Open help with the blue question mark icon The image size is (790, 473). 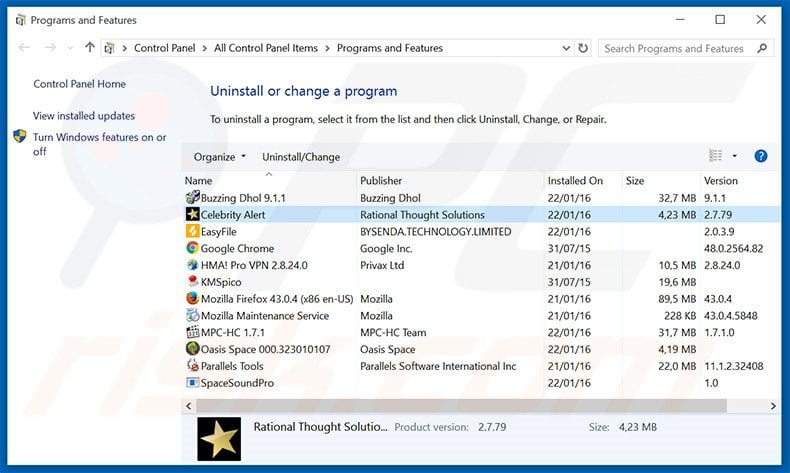[x=761, y=156]
